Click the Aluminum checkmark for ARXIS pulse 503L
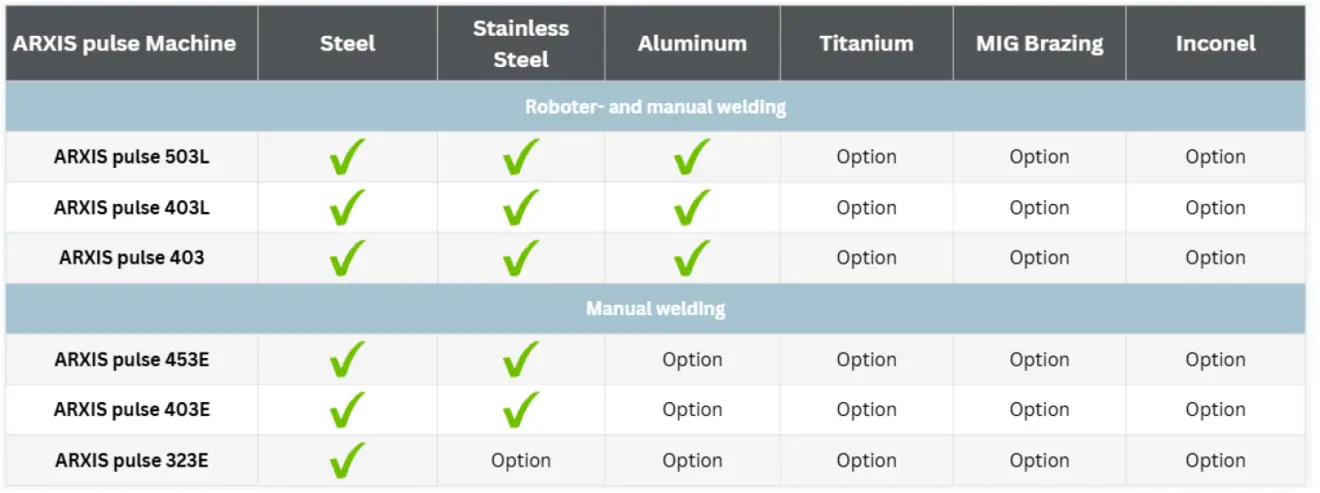The image size is (1320, 493). point(692,157)
